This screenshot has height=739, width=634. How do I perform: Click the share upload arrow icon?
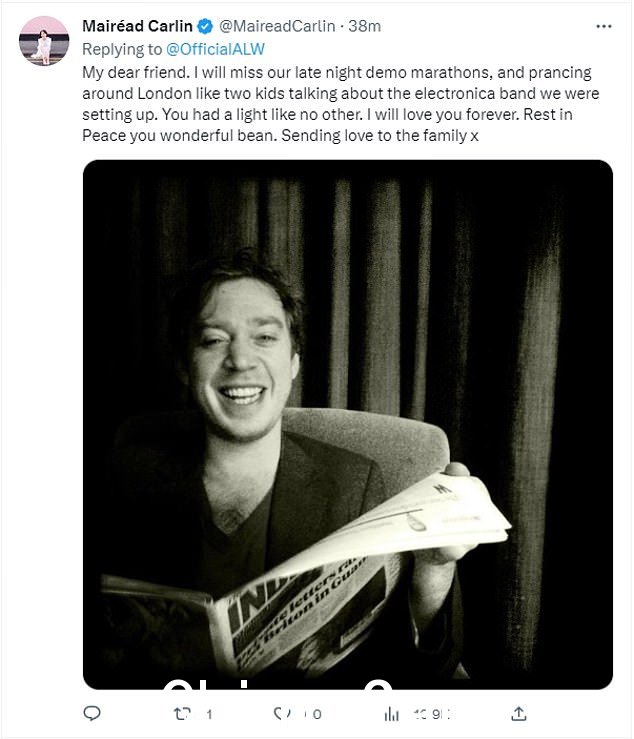519,714
